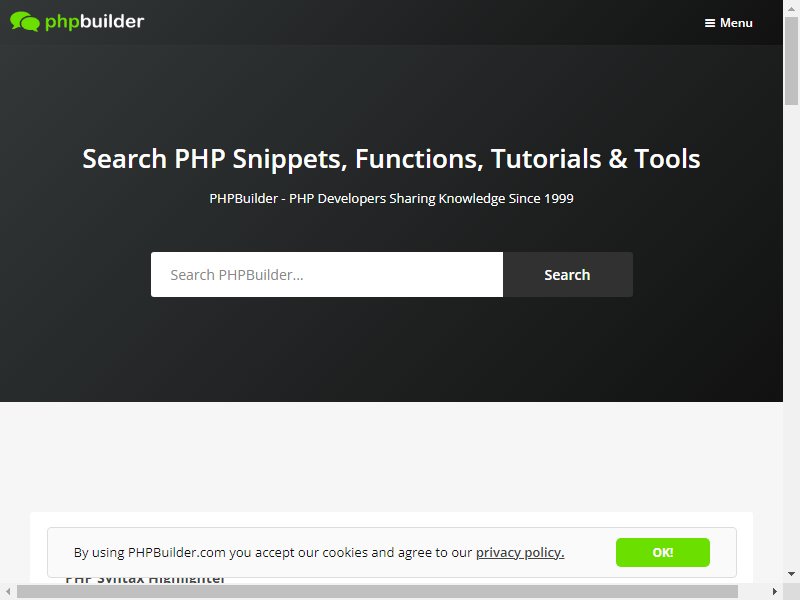Click the Search button
This screenshot has width=800, height=600.
pyautogui.click(x=568, y=274)
